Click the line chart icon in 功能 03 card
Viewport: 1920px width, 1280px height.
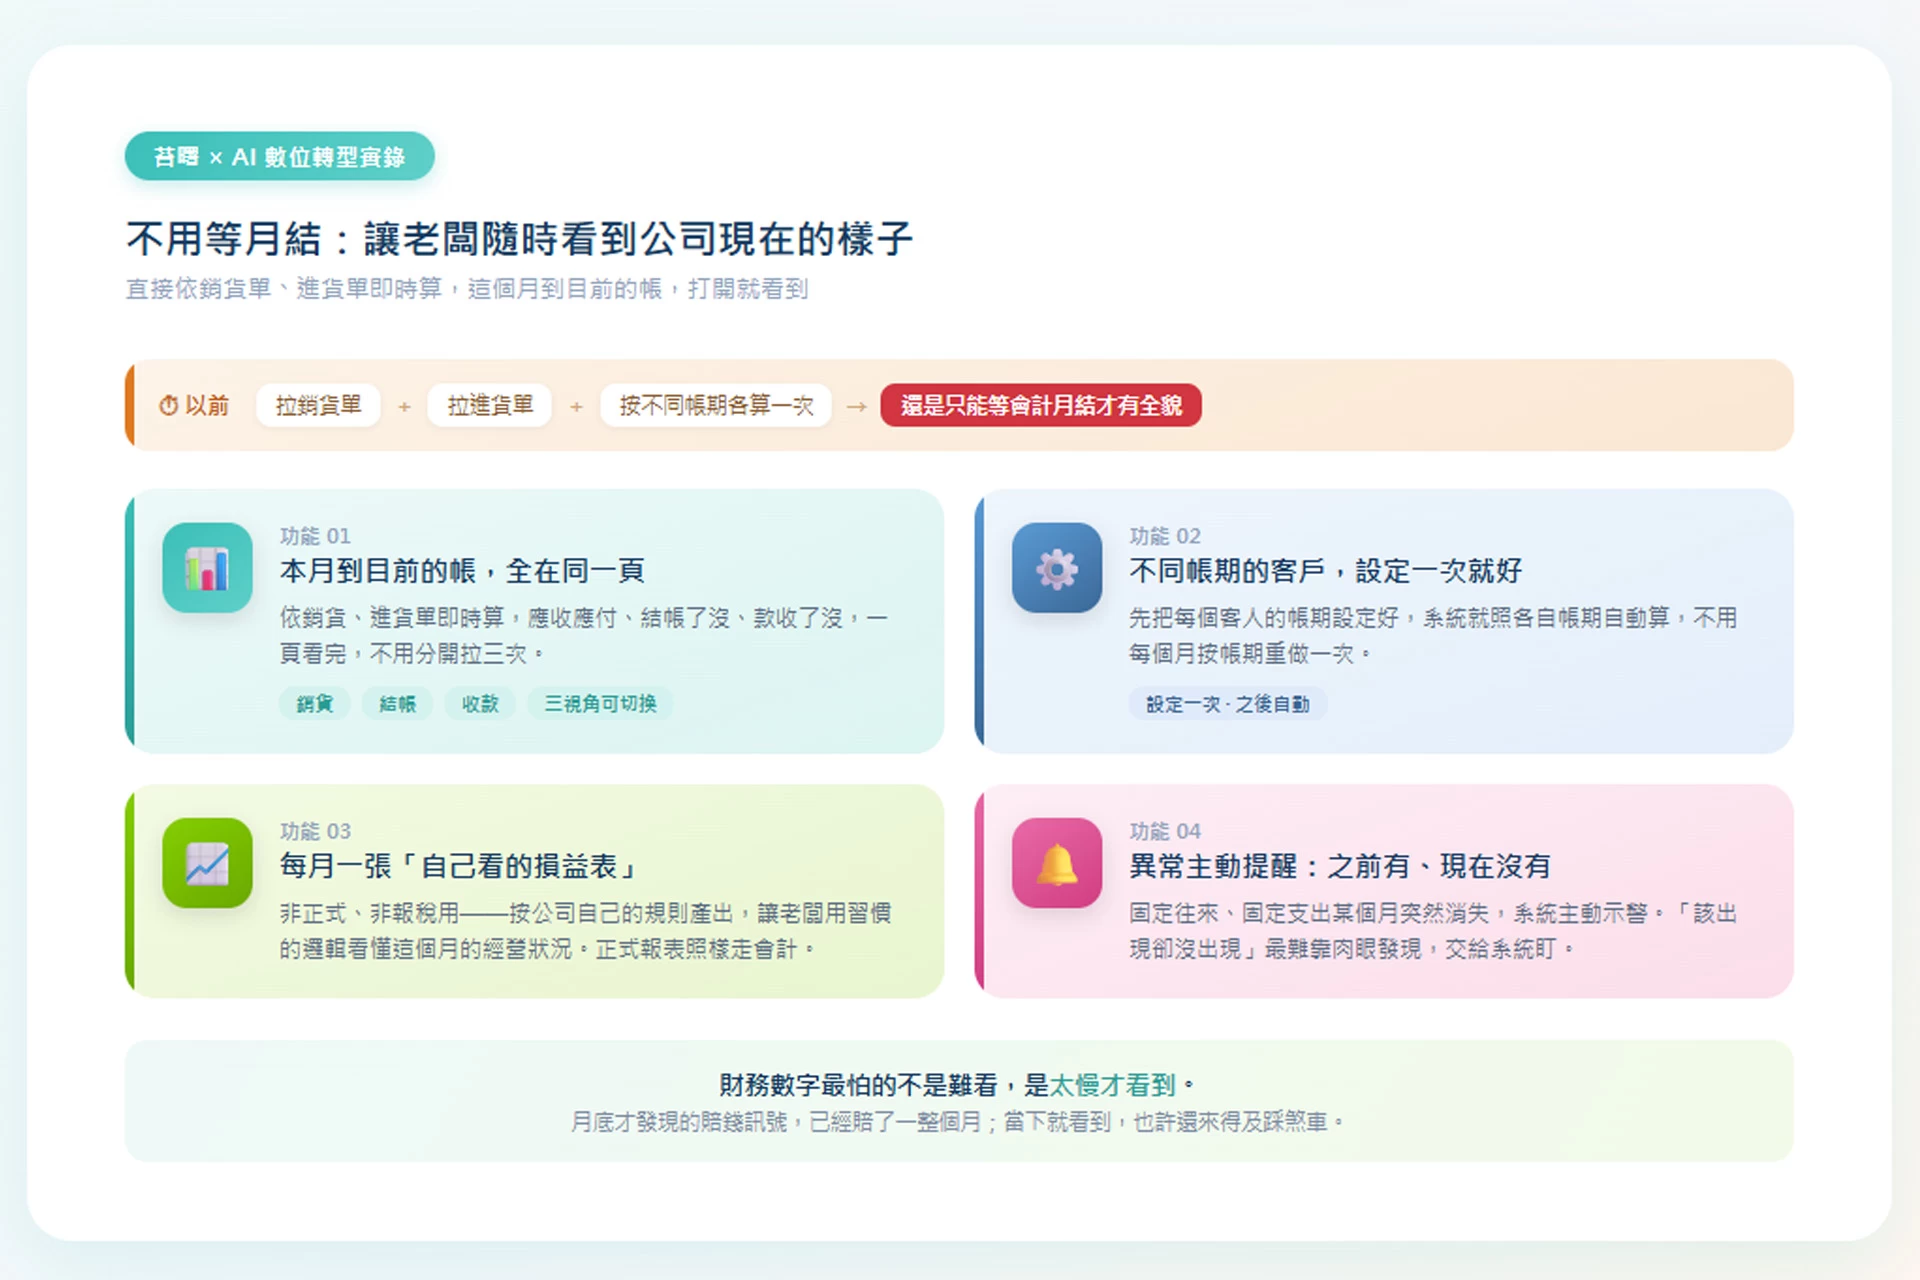click(207, 863)
